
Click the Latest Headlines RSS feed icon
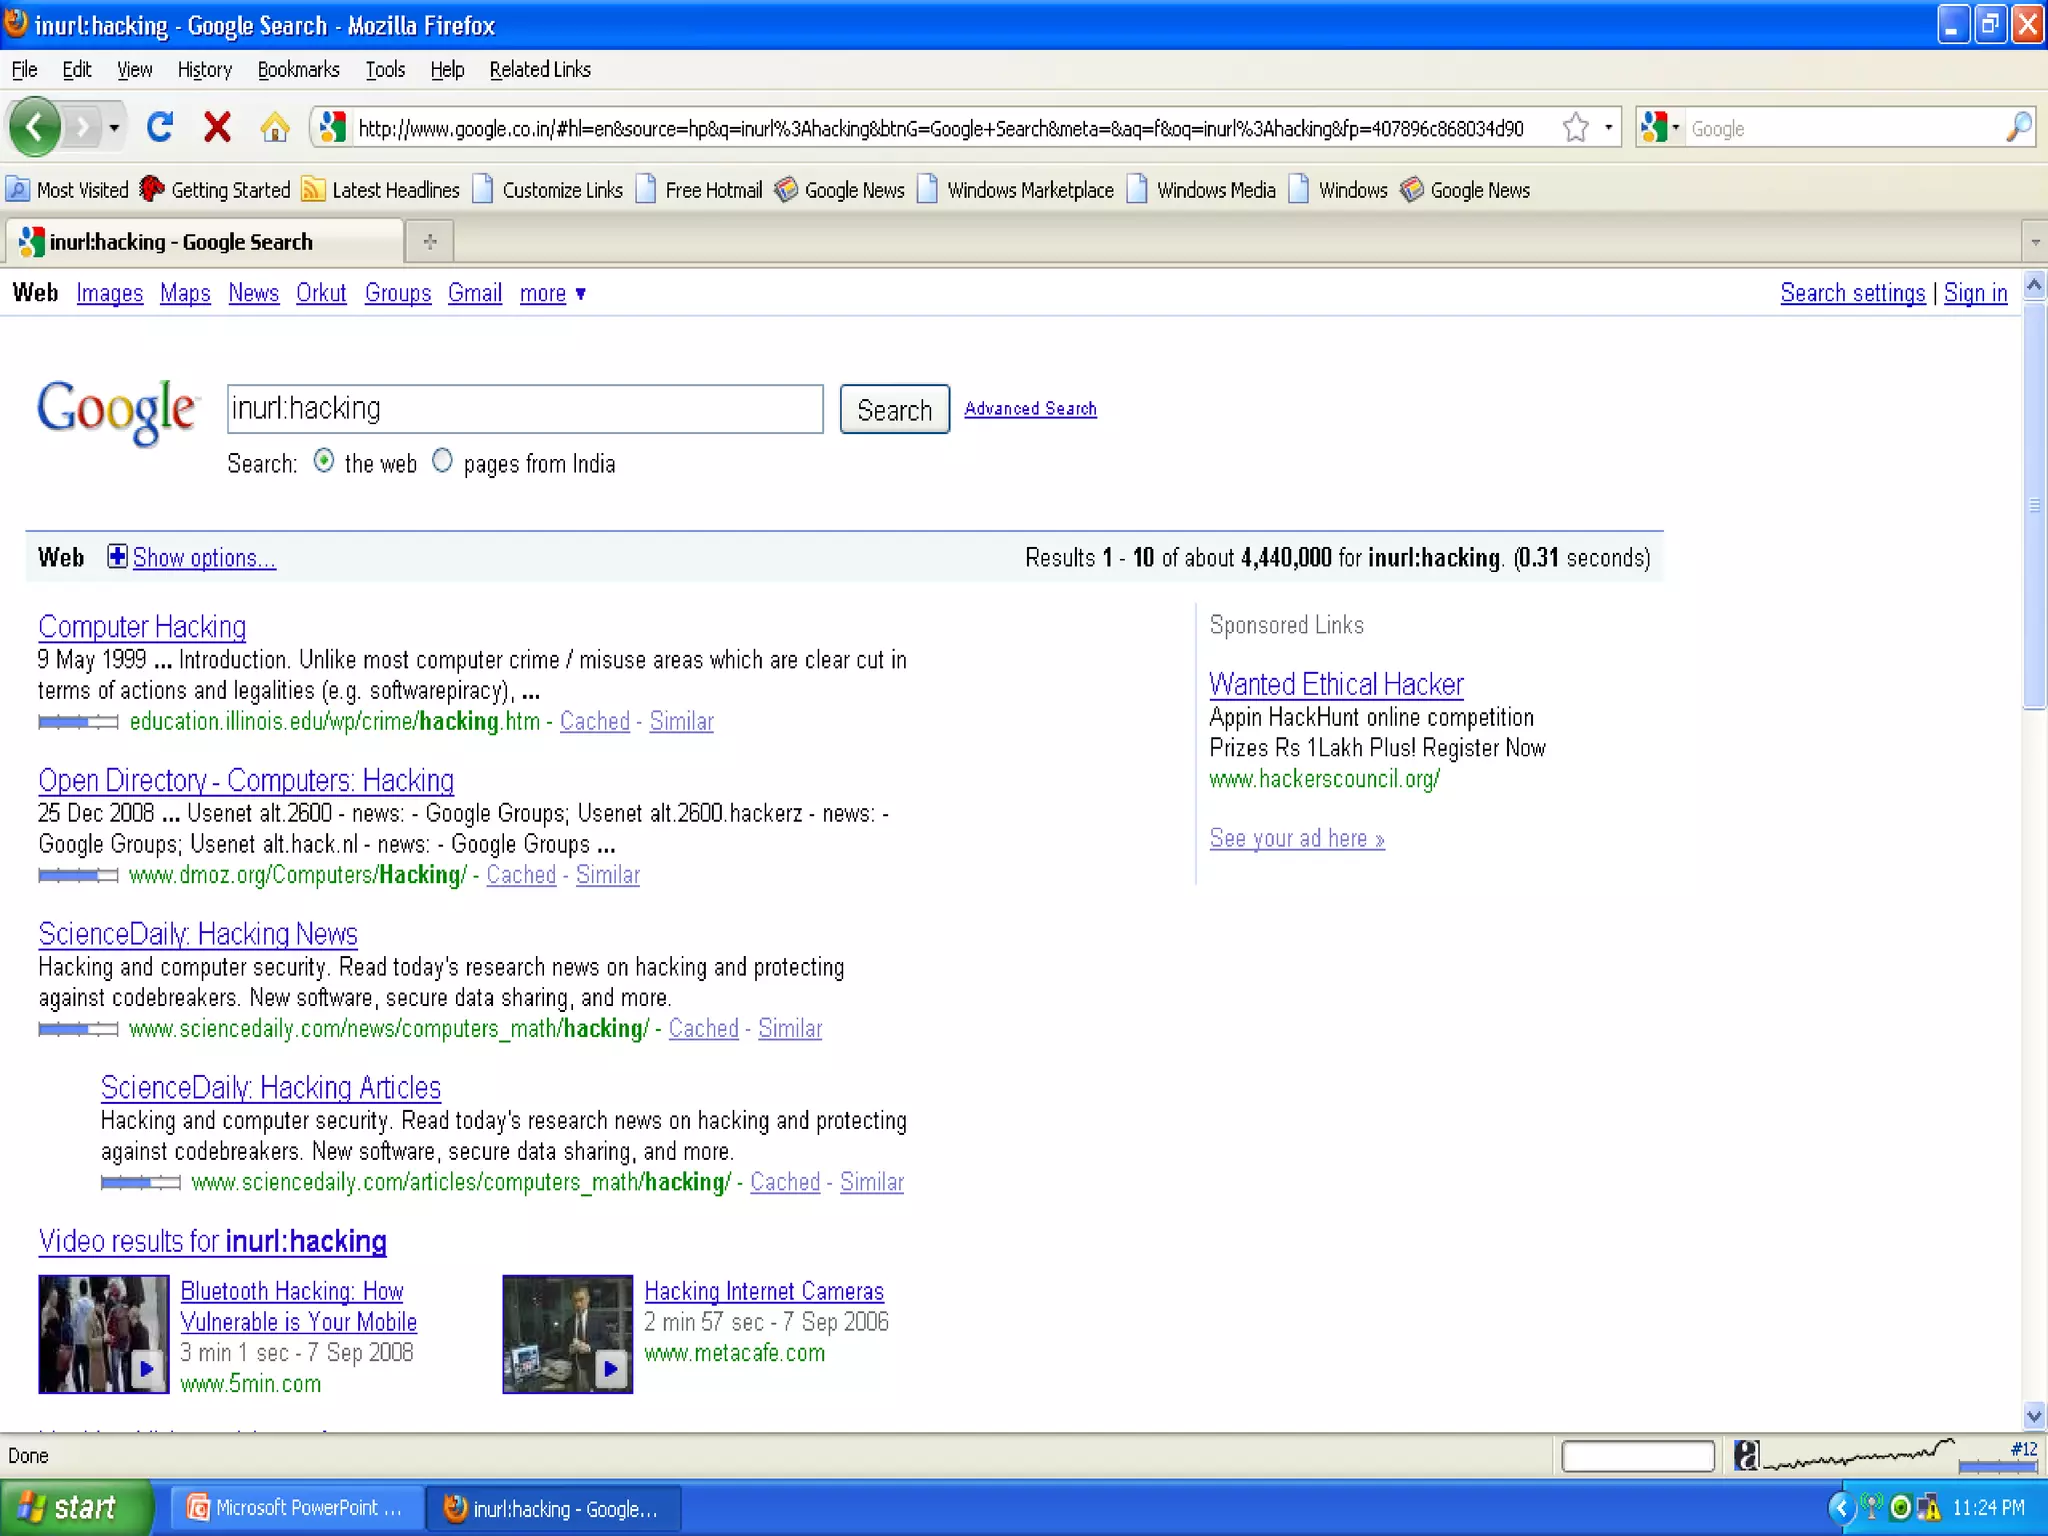coord(313,190)
